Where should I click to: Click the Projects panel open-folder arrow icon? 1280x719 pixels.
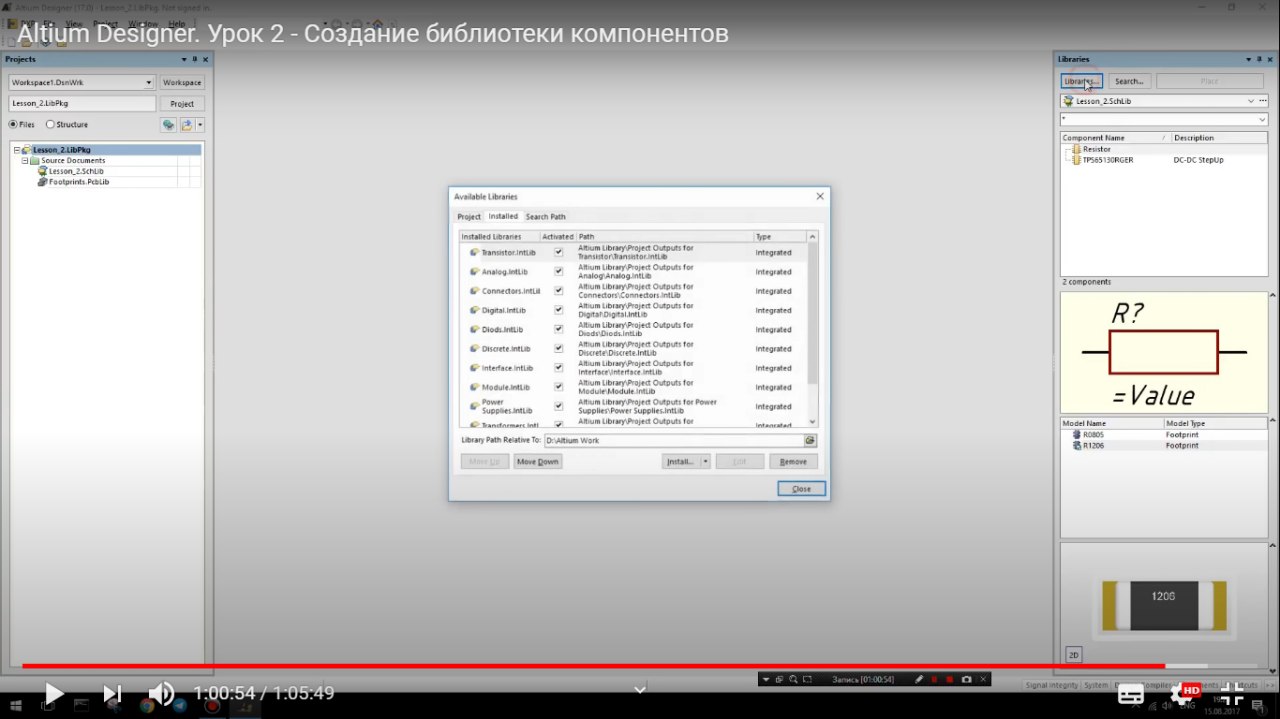[x=186, y=125]
